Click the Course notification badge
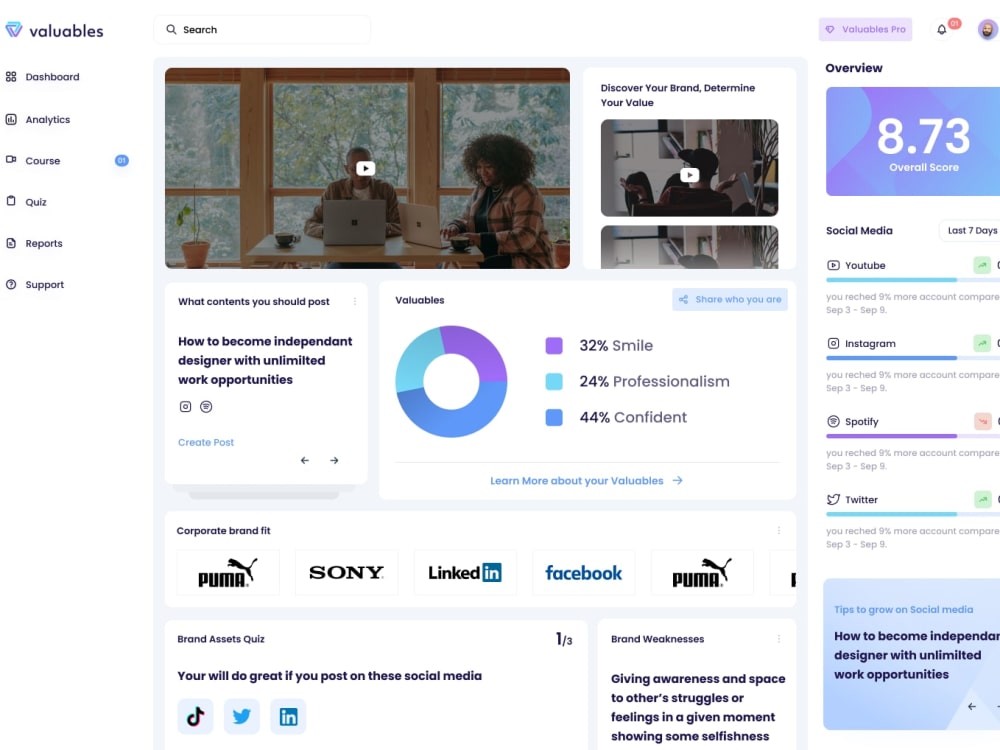The height and width of the screenshot is (750, 1000). point(121,161)
